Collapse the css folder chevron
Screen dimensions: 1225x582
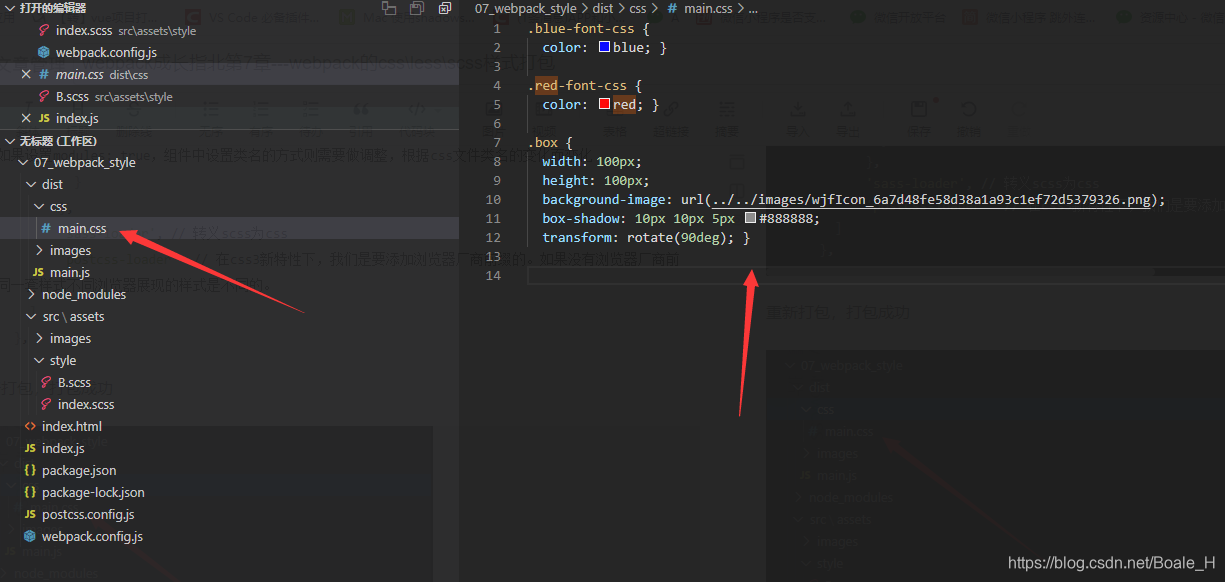(x=39, y=206)
